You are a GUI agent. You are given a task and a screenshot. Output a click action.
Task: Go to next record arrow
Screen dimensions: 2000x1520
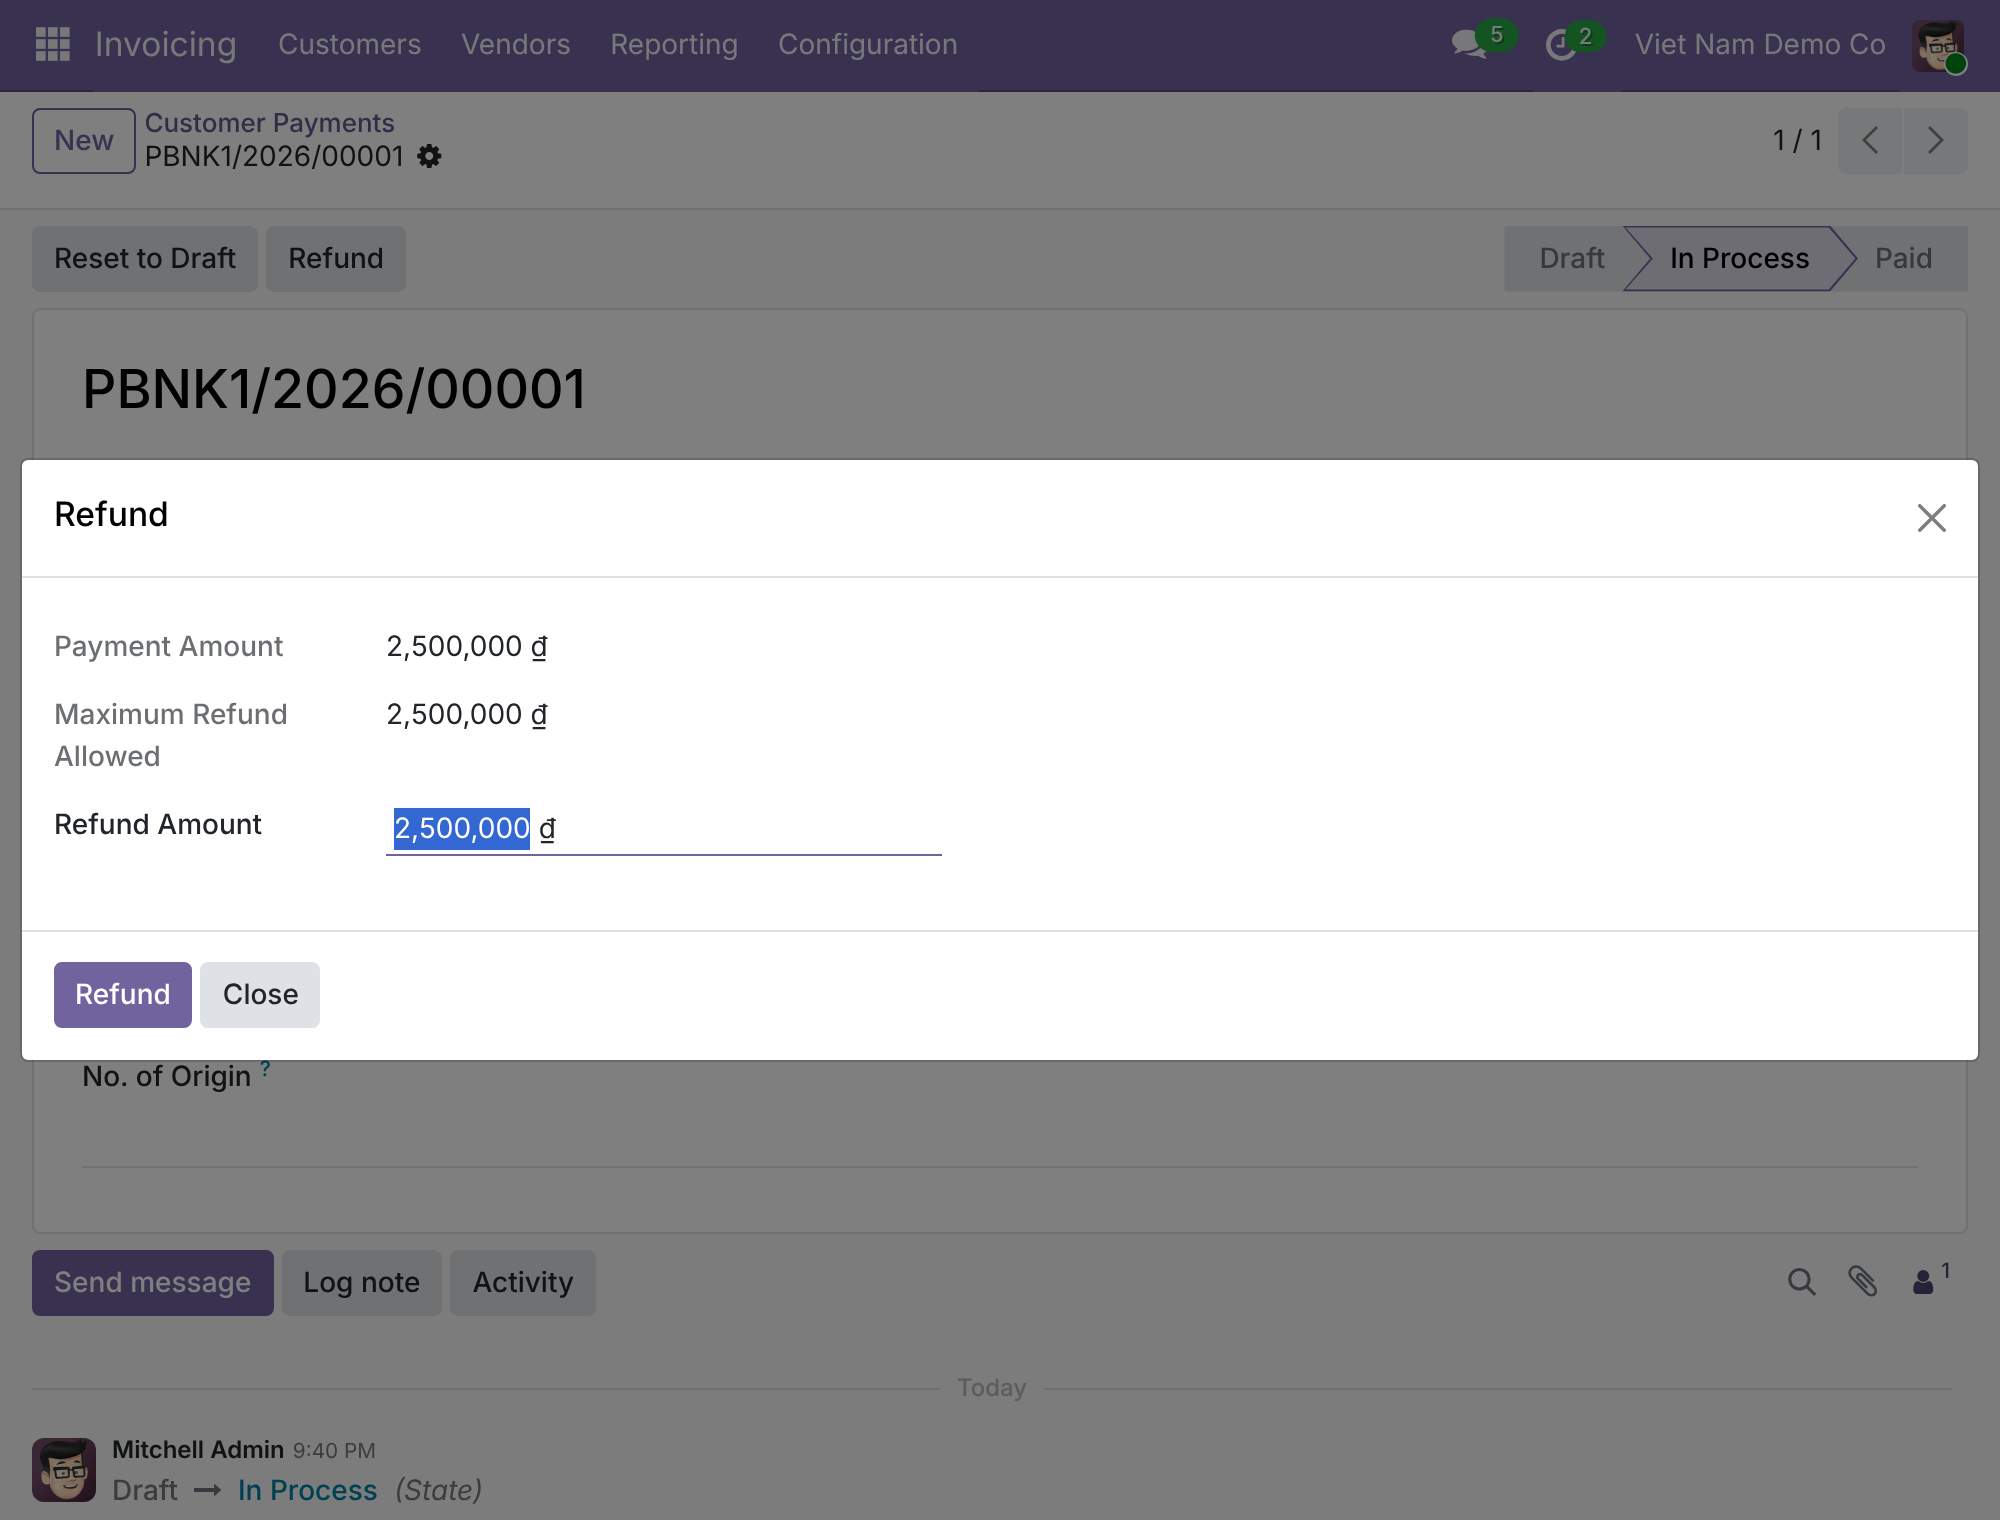click(1935, 140)
